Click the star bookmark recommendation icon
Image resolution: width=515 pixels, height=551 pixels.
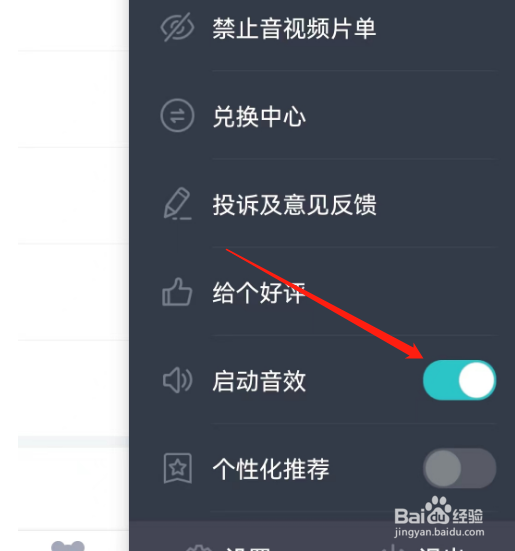[x=178, y=468]
